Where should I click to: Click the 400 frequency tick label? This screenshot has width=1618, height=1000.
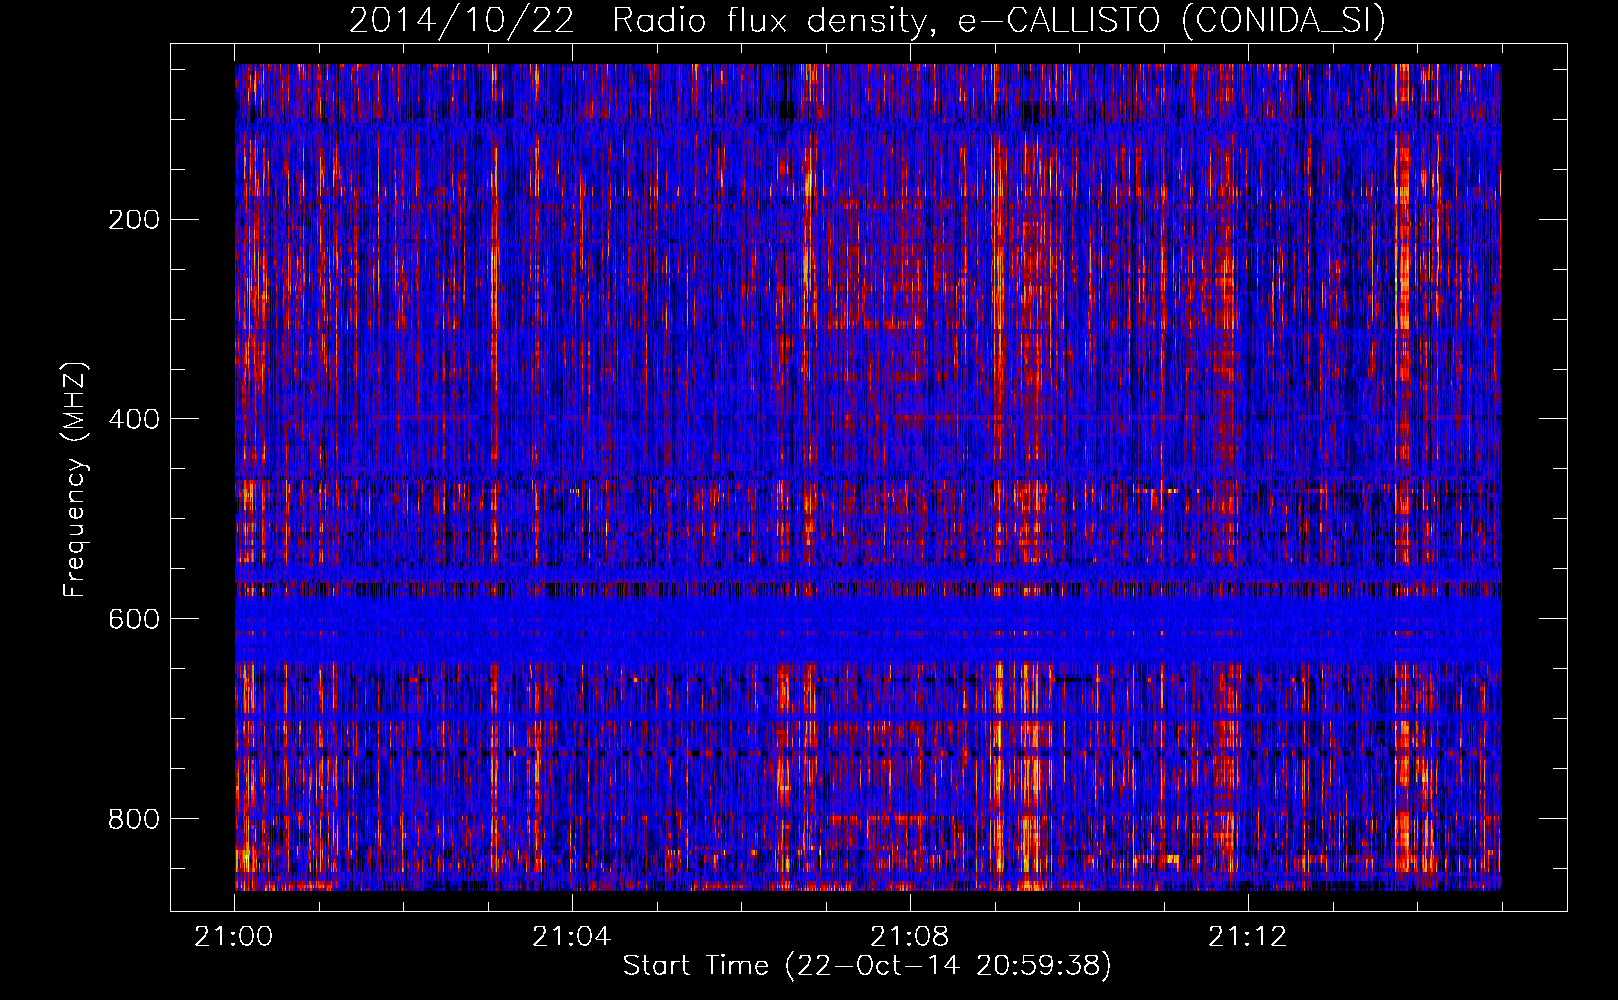pyautogui.click(x=134, y=419)
